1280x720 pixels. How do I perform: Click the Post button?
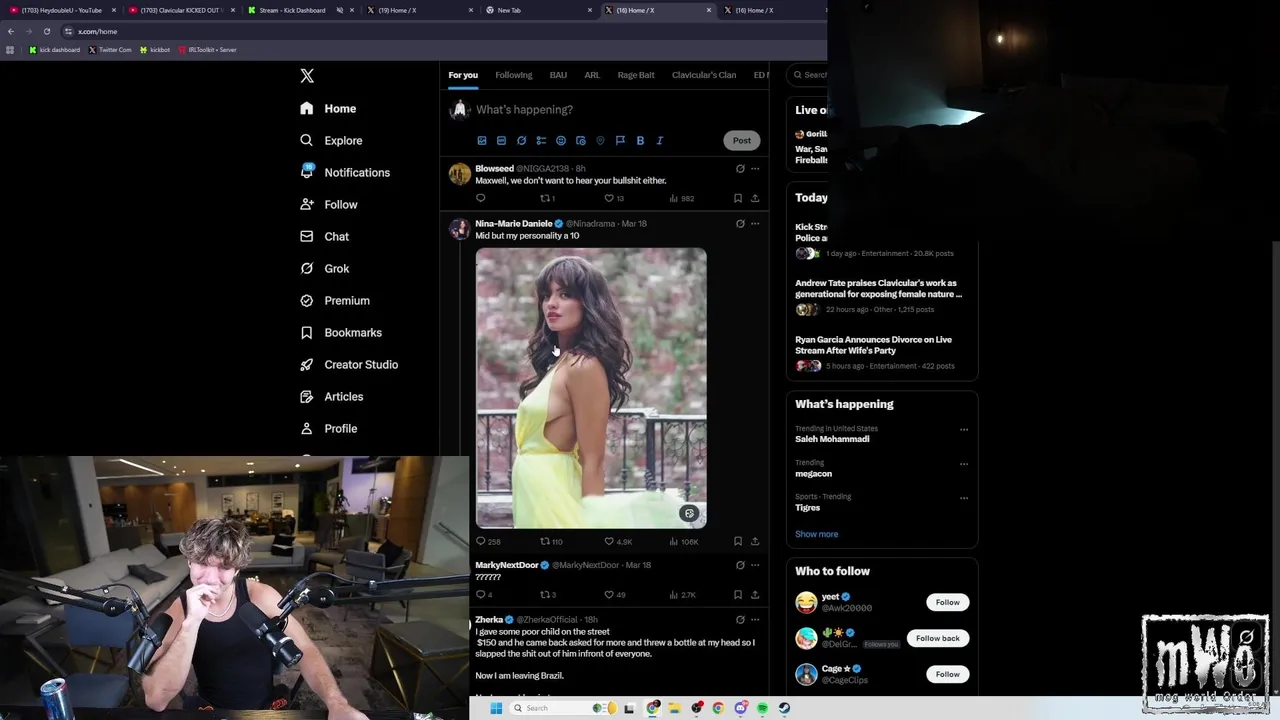(x=741, y=141)
